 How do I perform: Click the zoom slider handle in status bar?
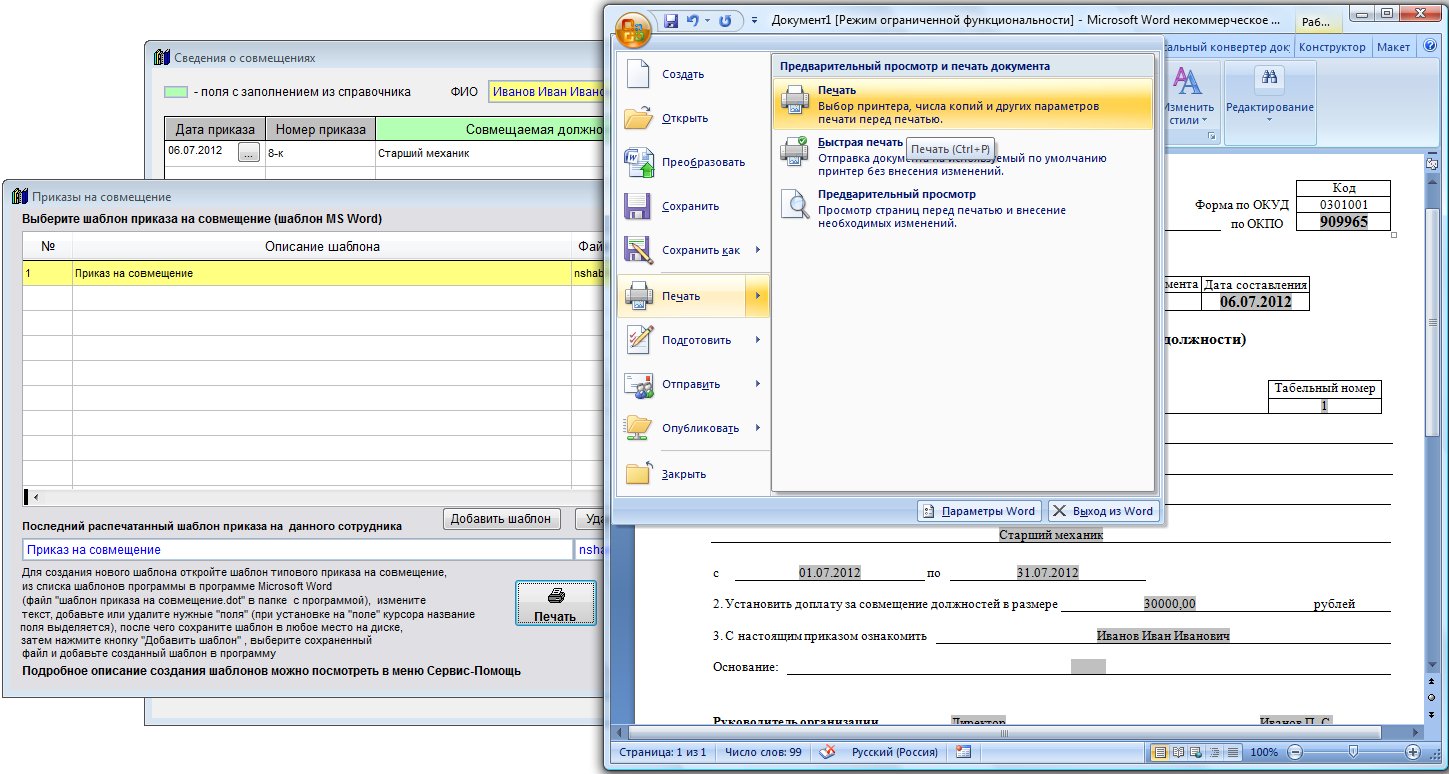[x=1353, y=752]
